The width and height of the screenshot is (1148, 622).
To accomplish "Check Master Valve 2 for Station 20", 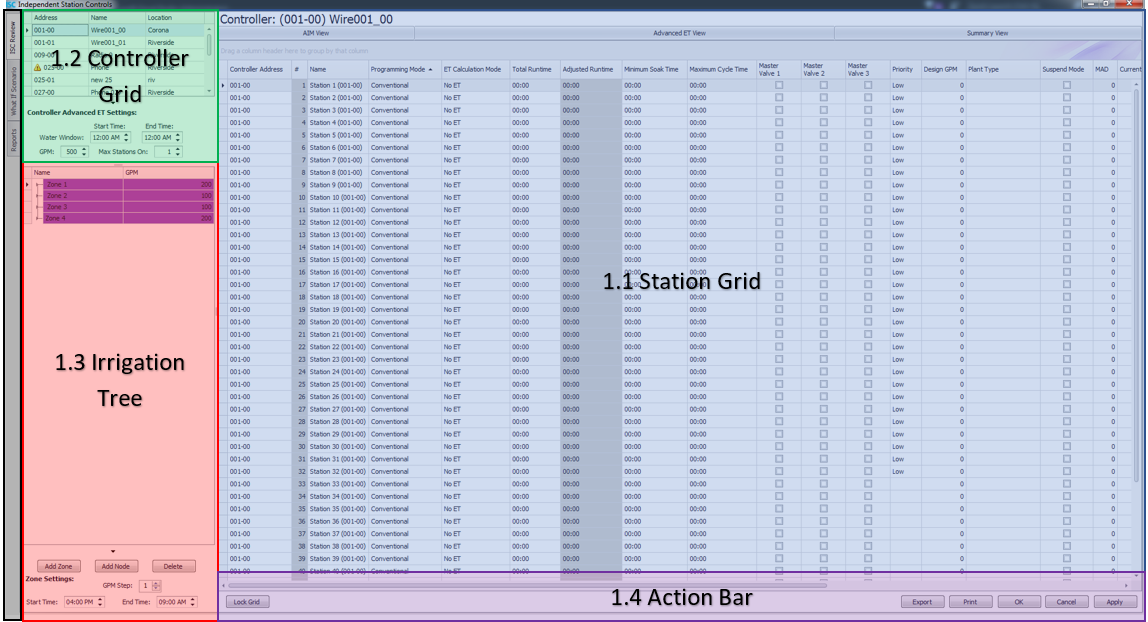I will [824, 322].
